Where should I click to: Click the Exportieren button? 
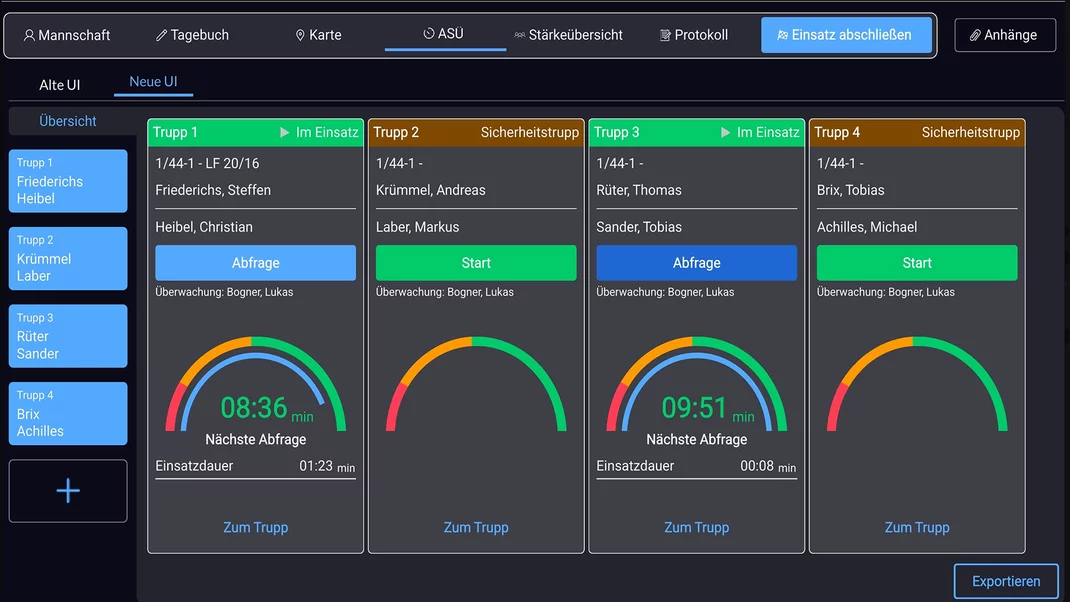click(x=1006, y=582)
